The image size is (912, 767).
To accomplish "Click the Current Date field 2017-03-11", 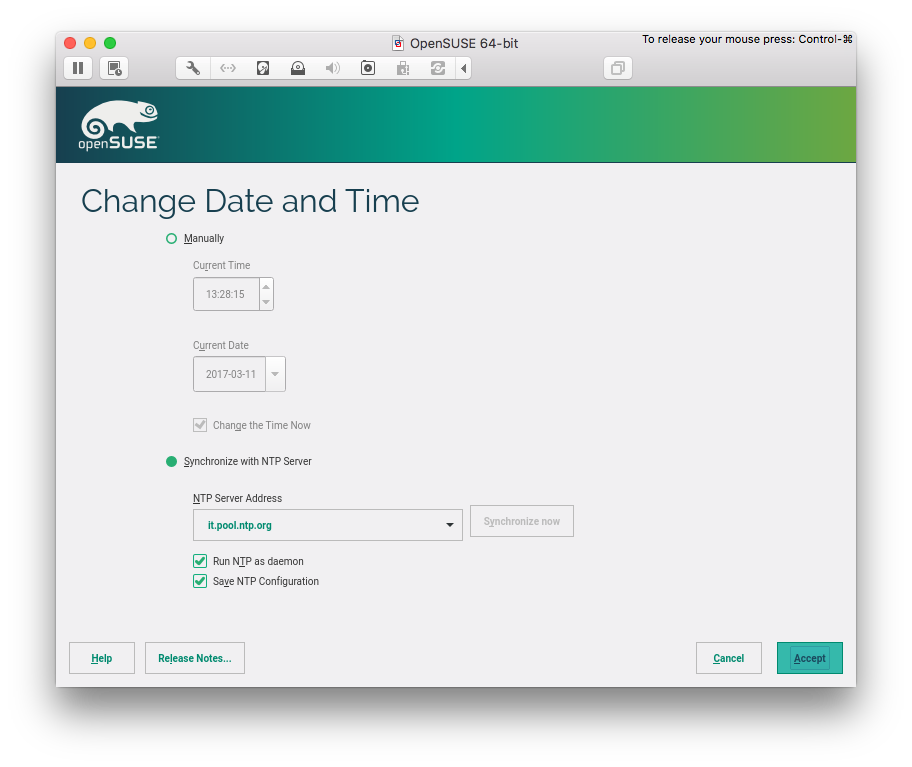I will 230,374.
